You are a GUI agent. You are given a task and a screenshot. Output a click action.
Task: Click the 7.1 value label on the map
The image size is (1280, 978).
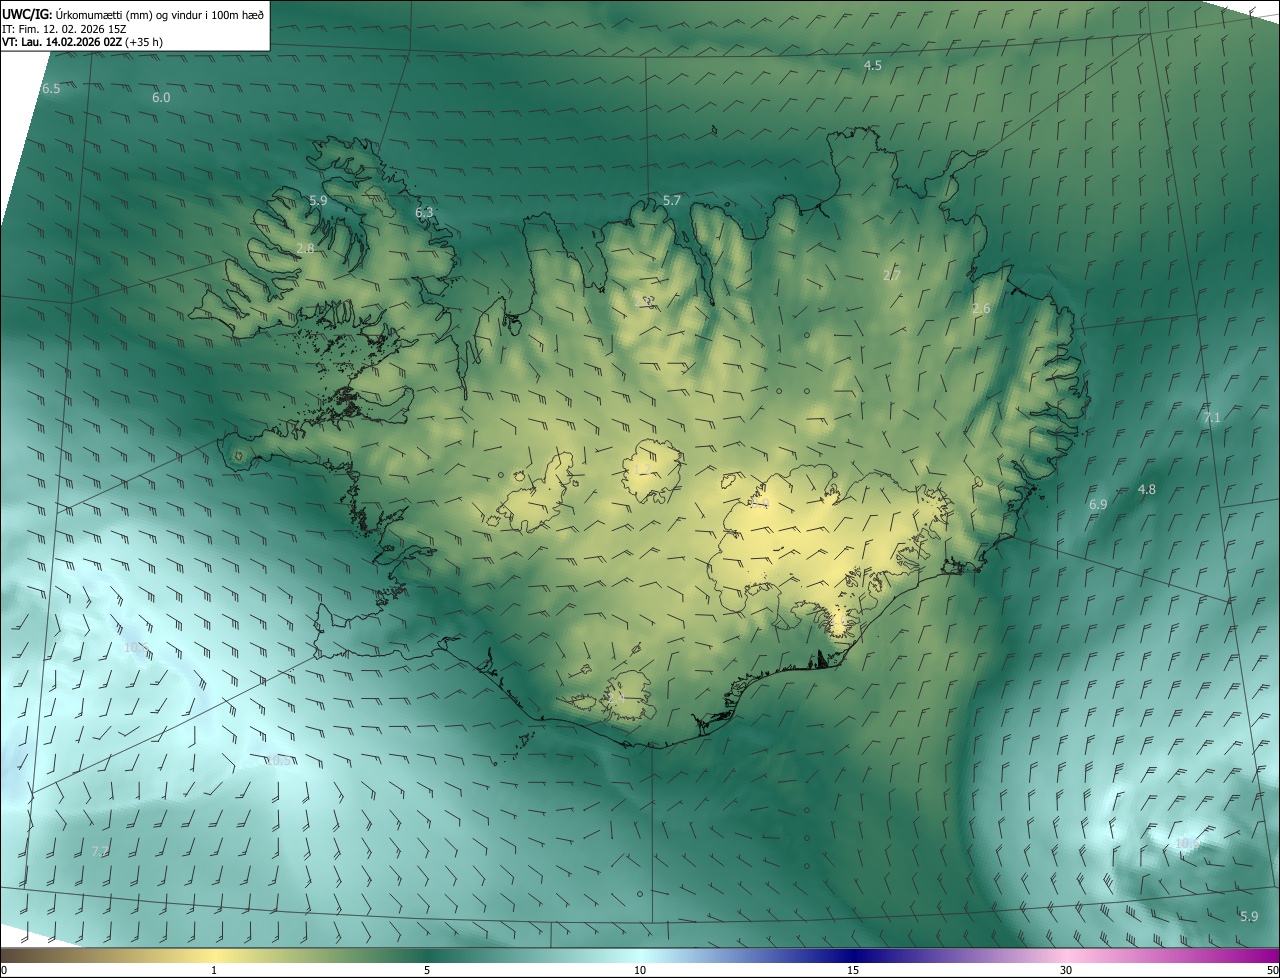(1212, 418)
